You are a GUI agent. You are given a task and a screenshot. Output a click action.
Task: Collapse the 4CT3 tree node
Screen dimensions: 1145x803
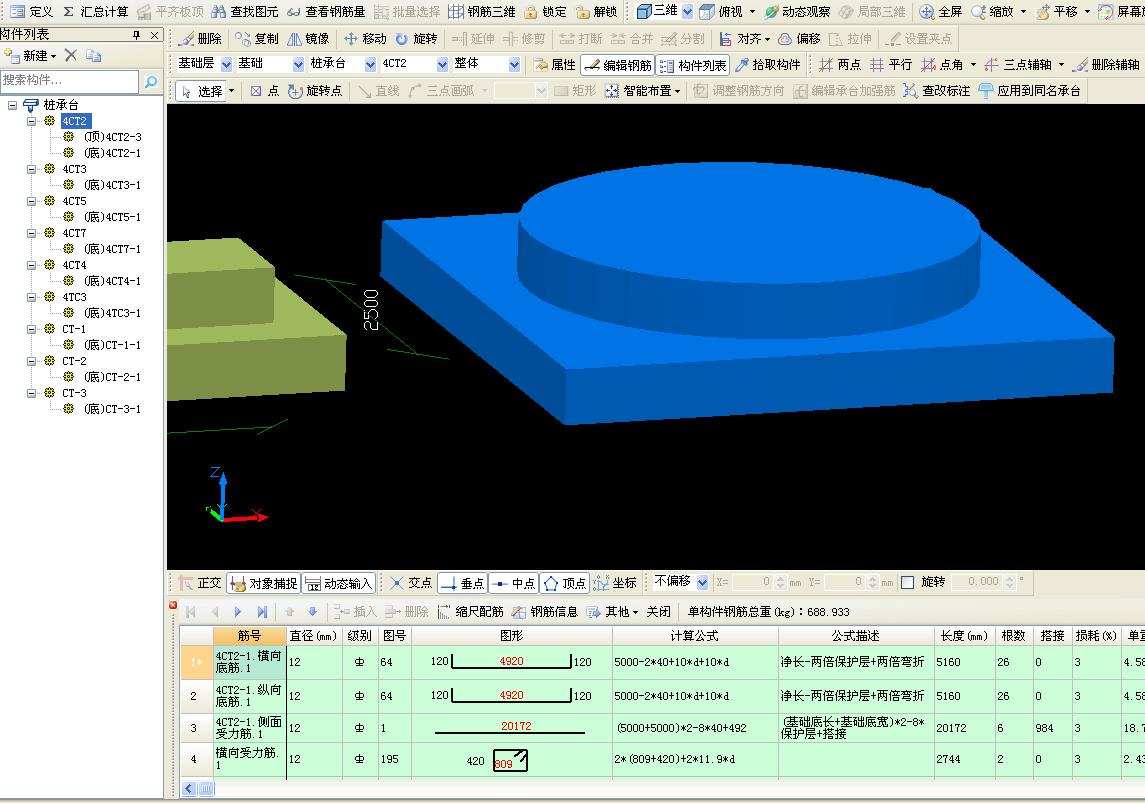tap(31, 169)
